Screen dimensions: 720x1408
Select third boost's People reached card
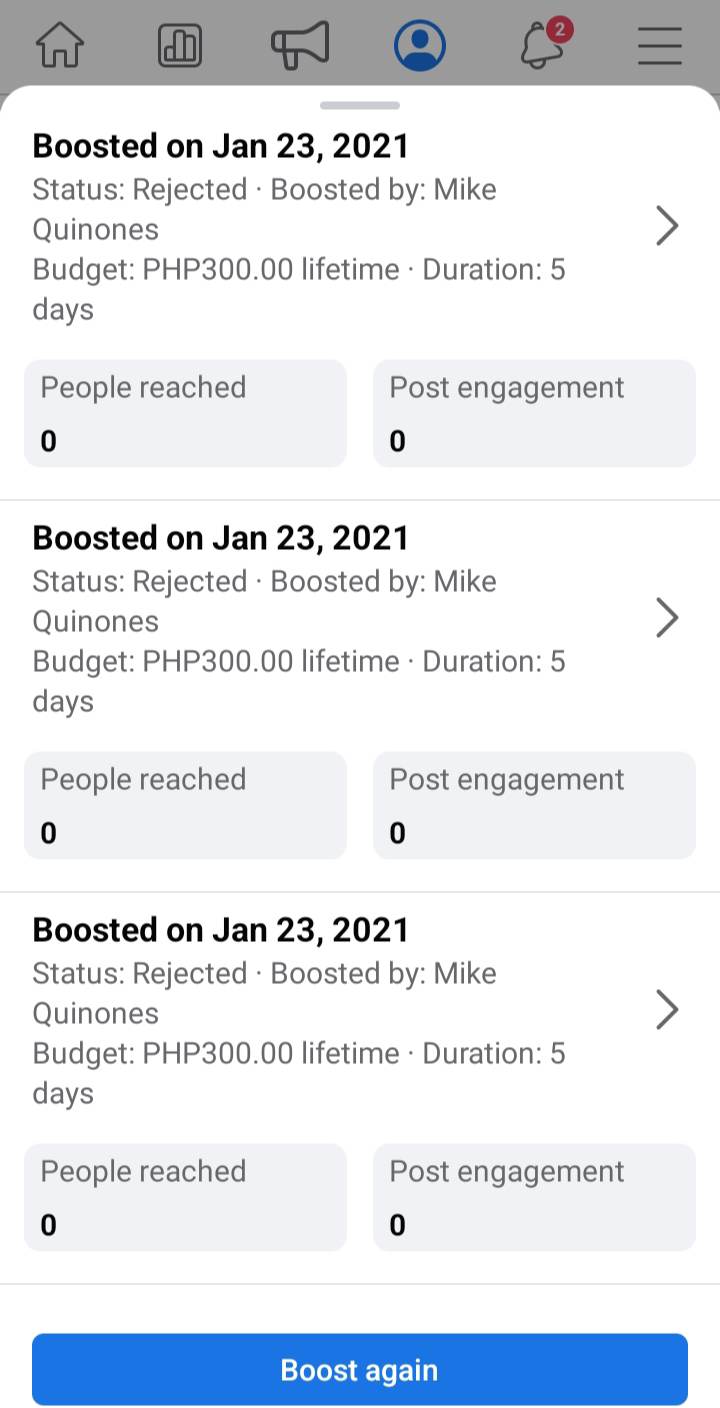coord(185,1197)
